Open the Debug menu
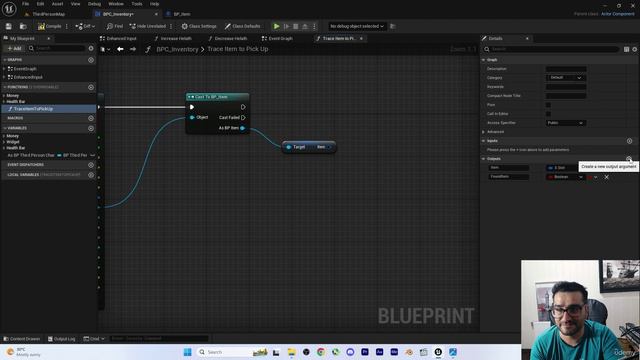This screenshot has width=640, height=360. [94, 4]
